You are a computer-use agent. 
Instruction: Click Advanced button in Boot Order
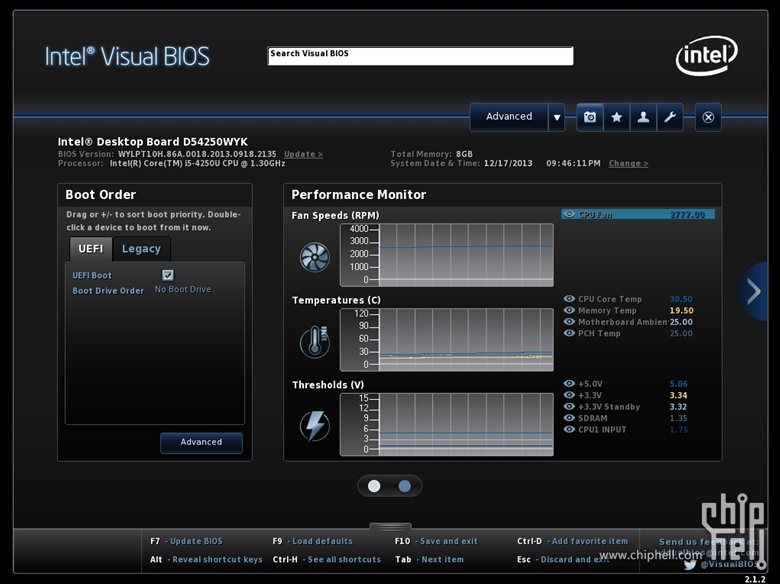point(201,442)
